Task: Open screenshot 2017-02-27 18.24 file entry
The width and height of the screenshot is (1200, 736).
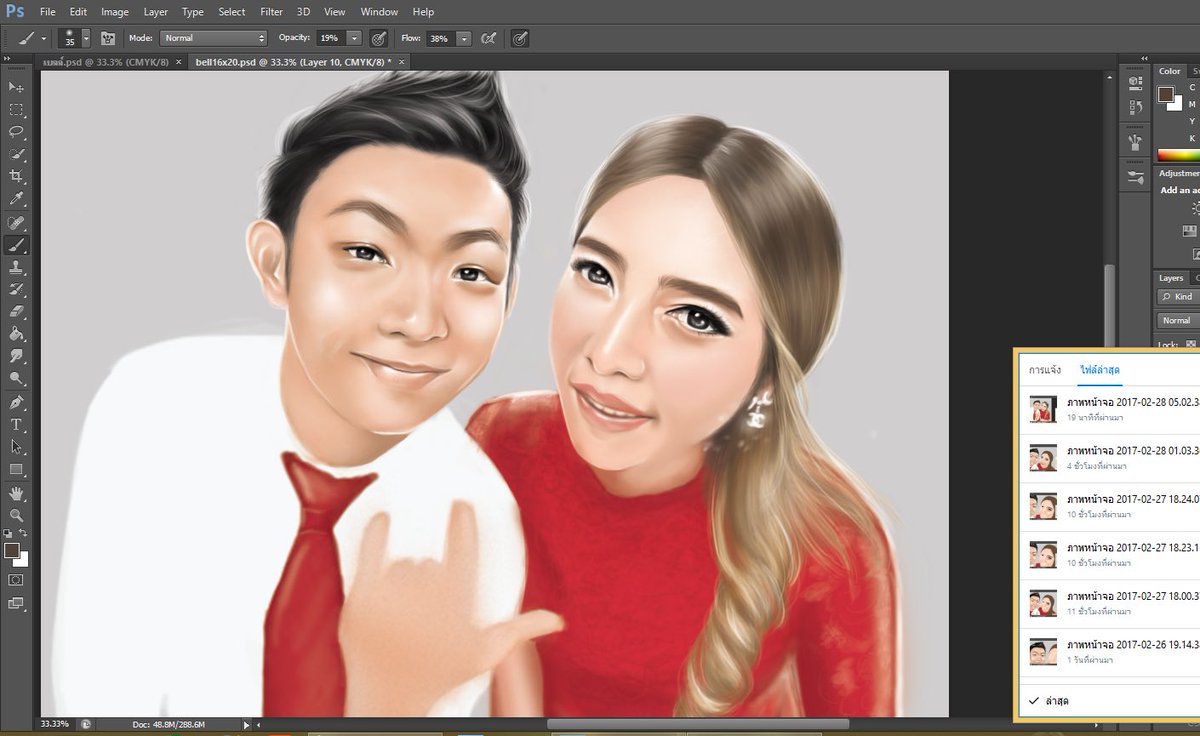Action: pyautogui.click(x=1111, y=506)
